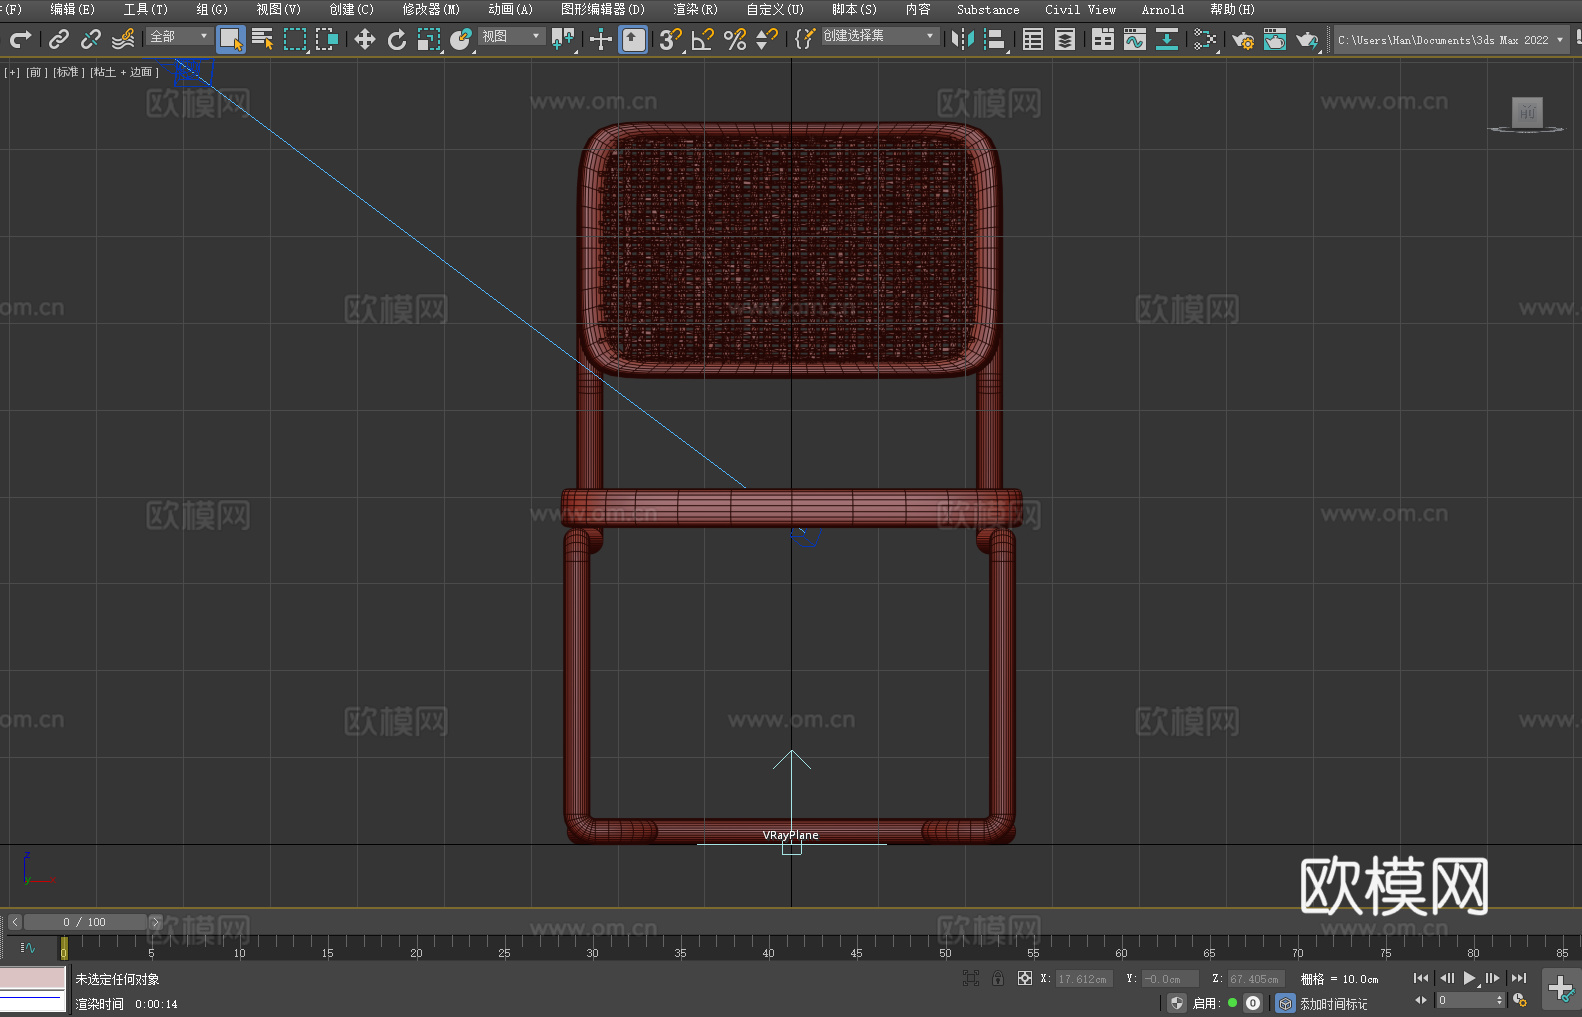1582x1017 pixels.
Task: Click the Redo arrow icon
Action: pos(20,39)
